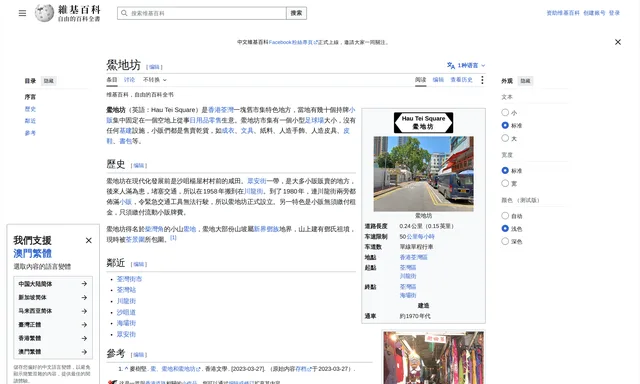Edit the 歷史 section
The image size is (640, 384).
(x=139, y=166)
